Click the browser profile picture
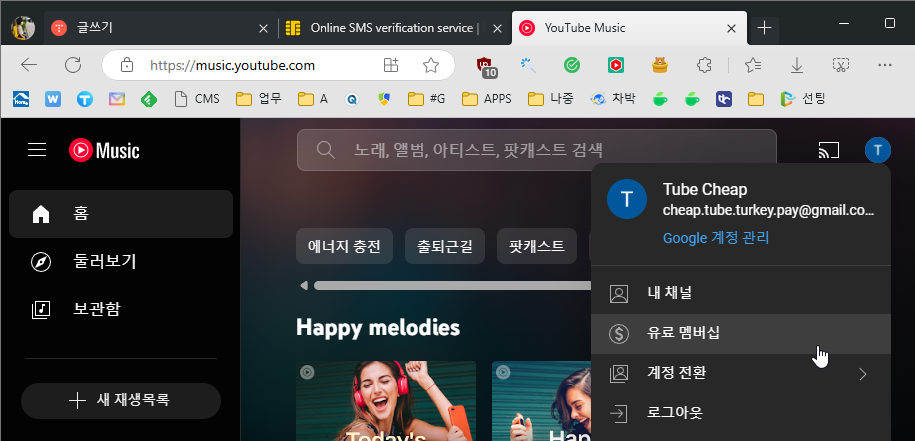 click(x=23, y=27)
